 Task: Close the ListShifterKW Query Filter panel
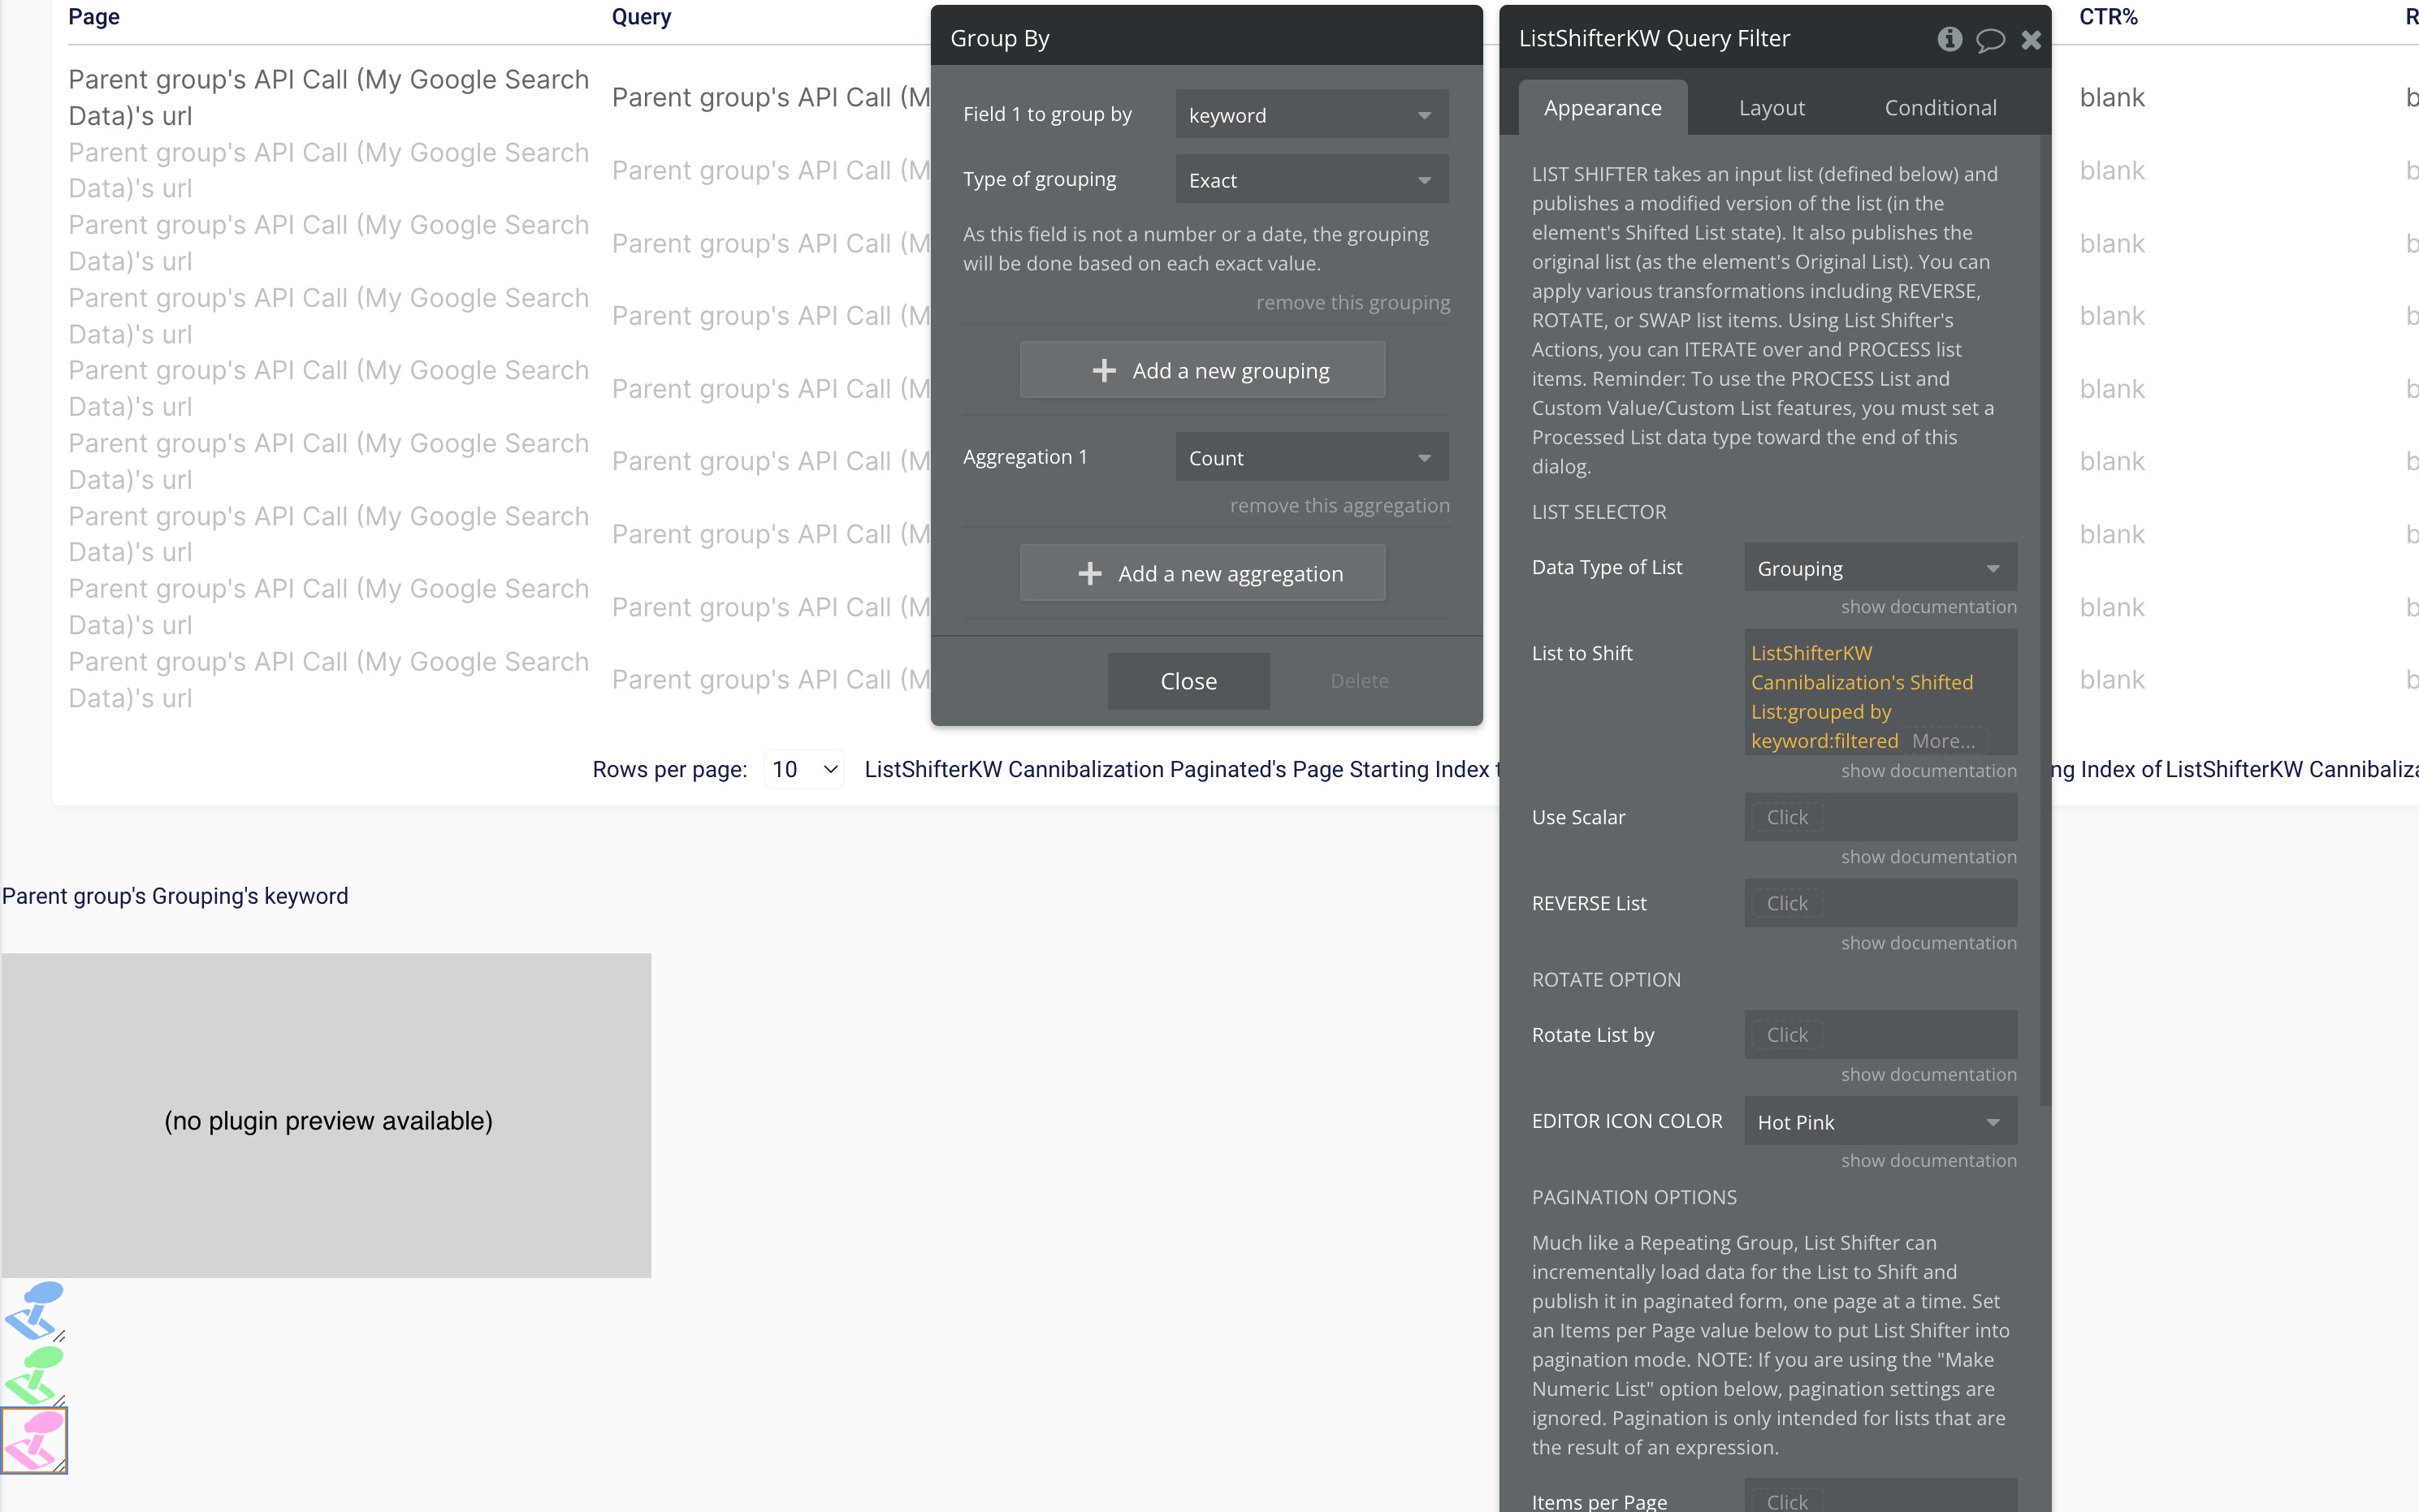click(x=2031, y=39)
